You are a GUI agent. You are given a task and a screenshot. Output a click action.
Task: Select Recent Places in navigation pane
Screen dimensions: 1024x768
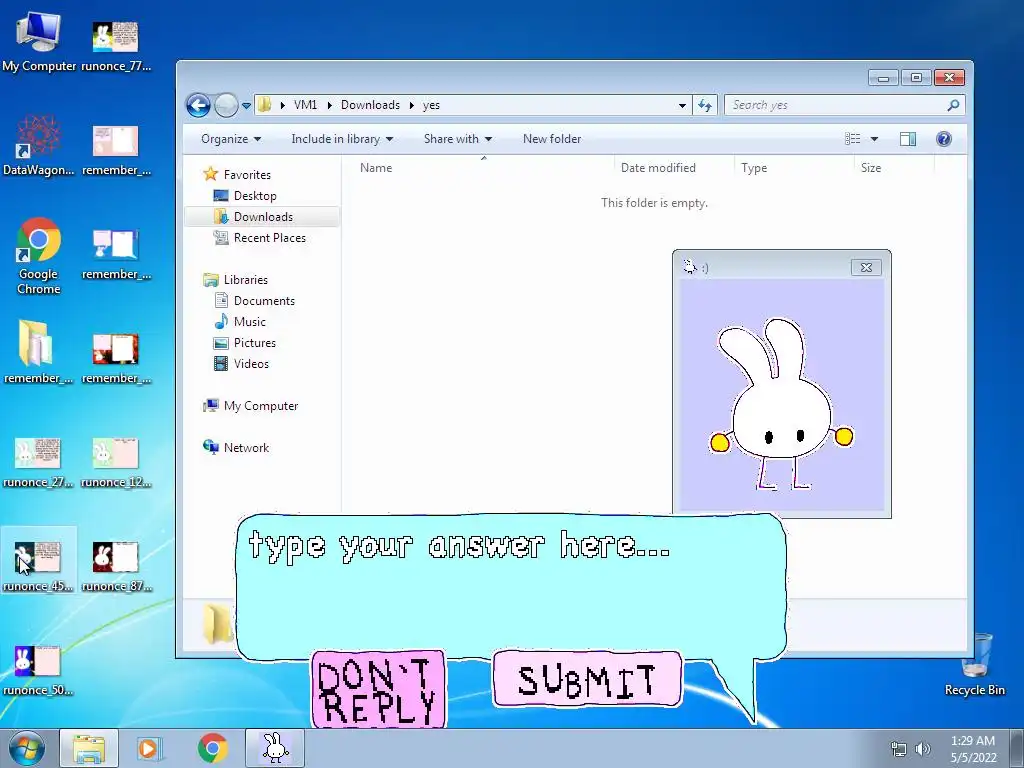(260, 238)
